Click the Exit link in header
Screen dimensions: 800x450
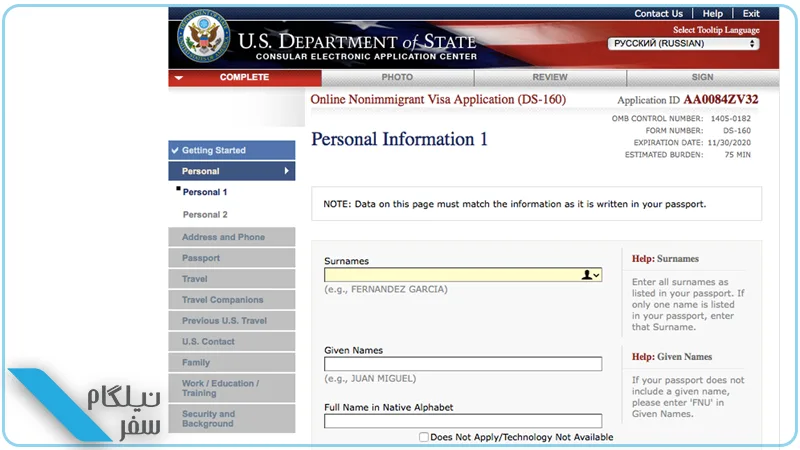tap(751, 14)
